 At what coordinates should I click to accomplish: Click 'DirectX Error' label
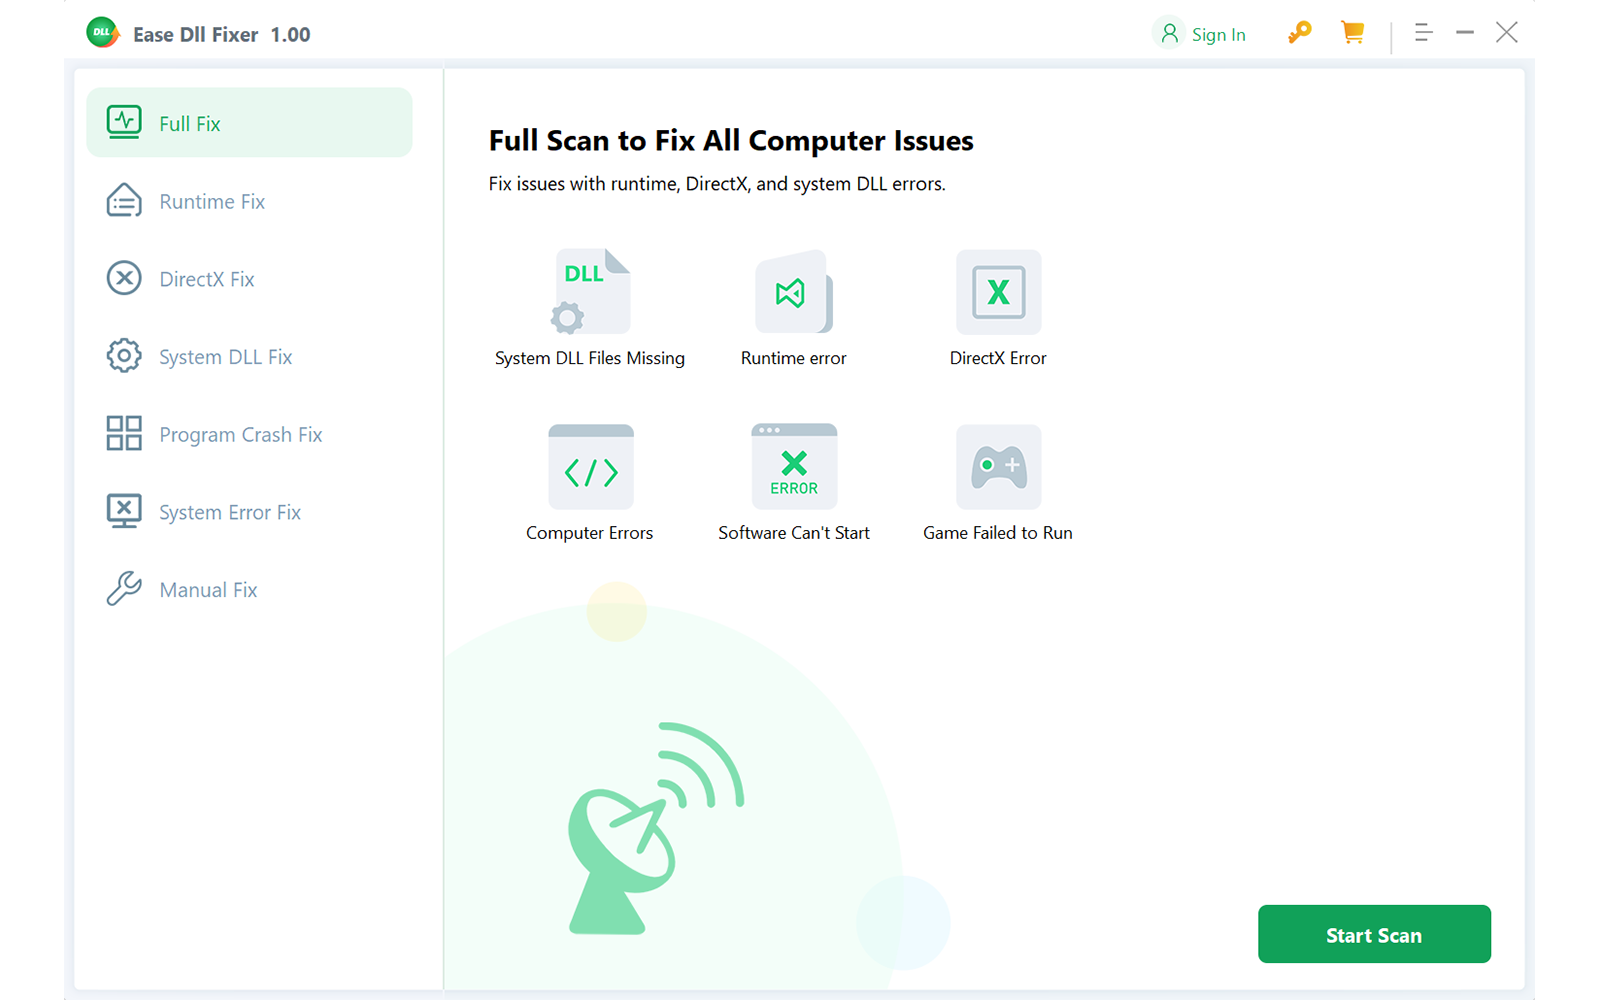[x=998, y=358]
